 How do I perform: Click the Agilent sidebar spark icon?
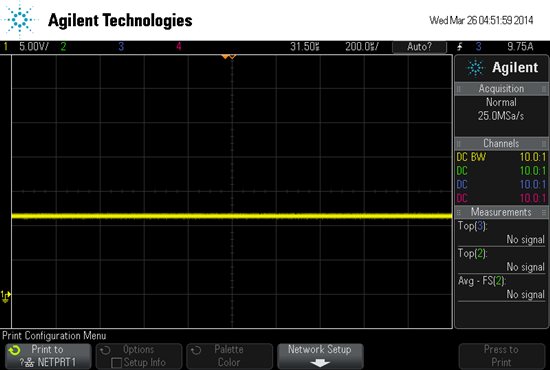tap(475, 67)
